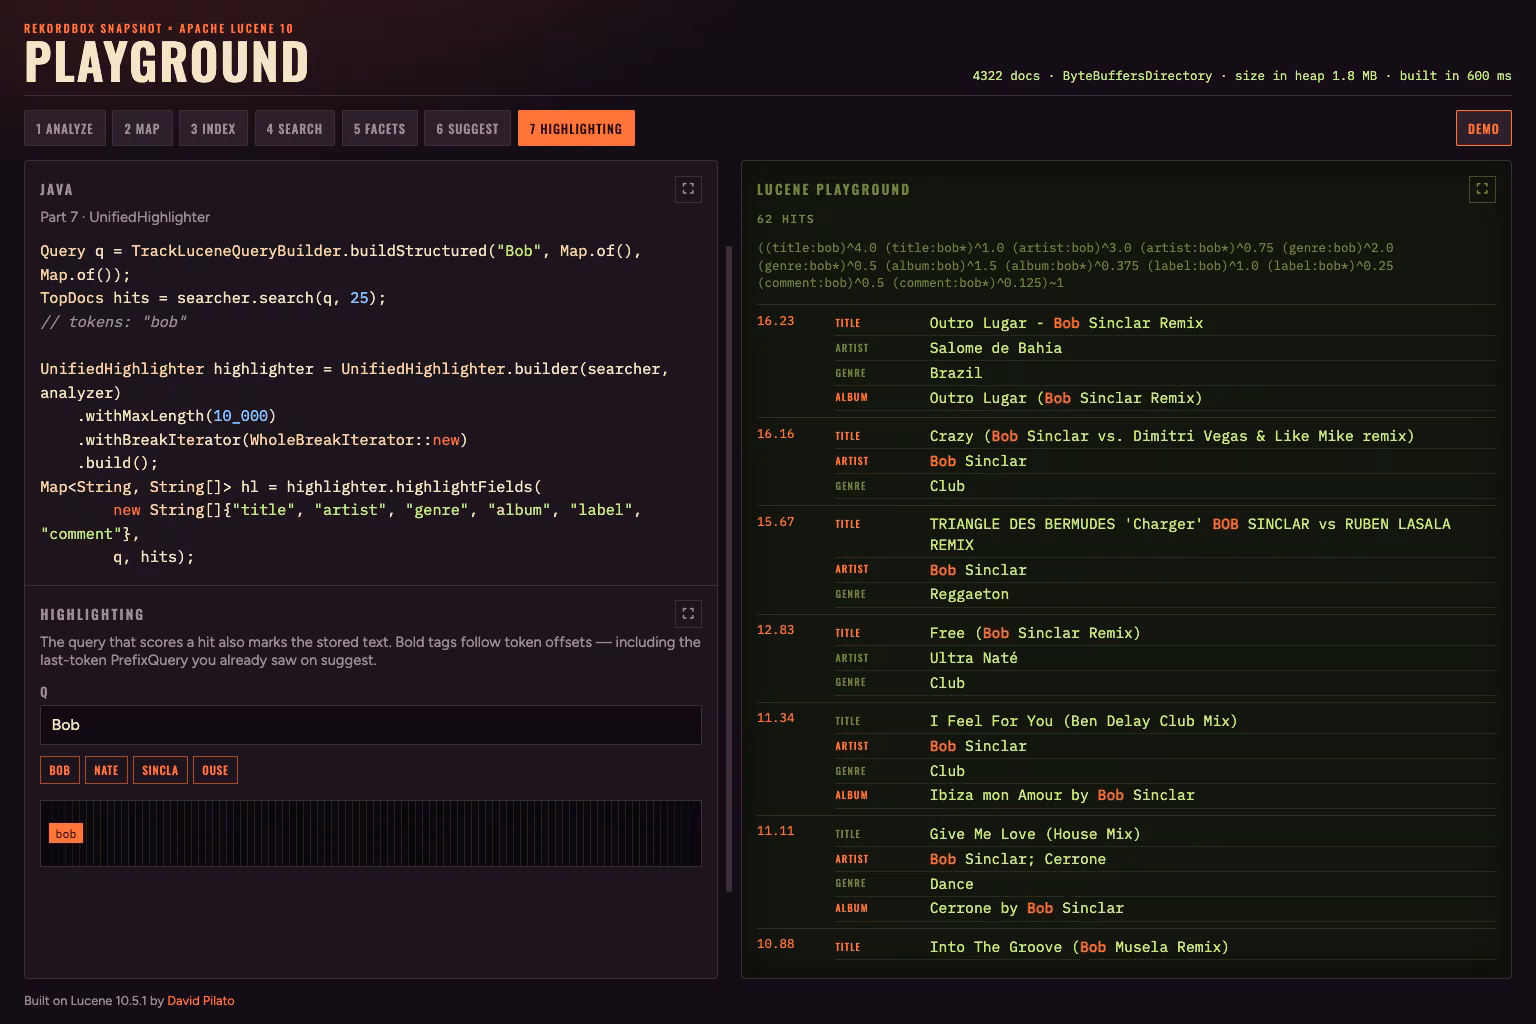Screen dimensions: 1536x1024
Task: Click the NATE suggestion chip
Action: [106, 770]
